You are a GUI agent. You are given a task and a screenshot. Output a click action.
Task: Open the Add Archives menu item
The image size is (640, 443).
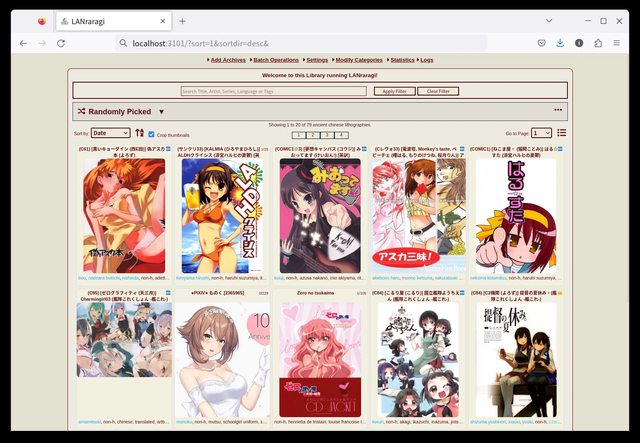tap(225, 60)
